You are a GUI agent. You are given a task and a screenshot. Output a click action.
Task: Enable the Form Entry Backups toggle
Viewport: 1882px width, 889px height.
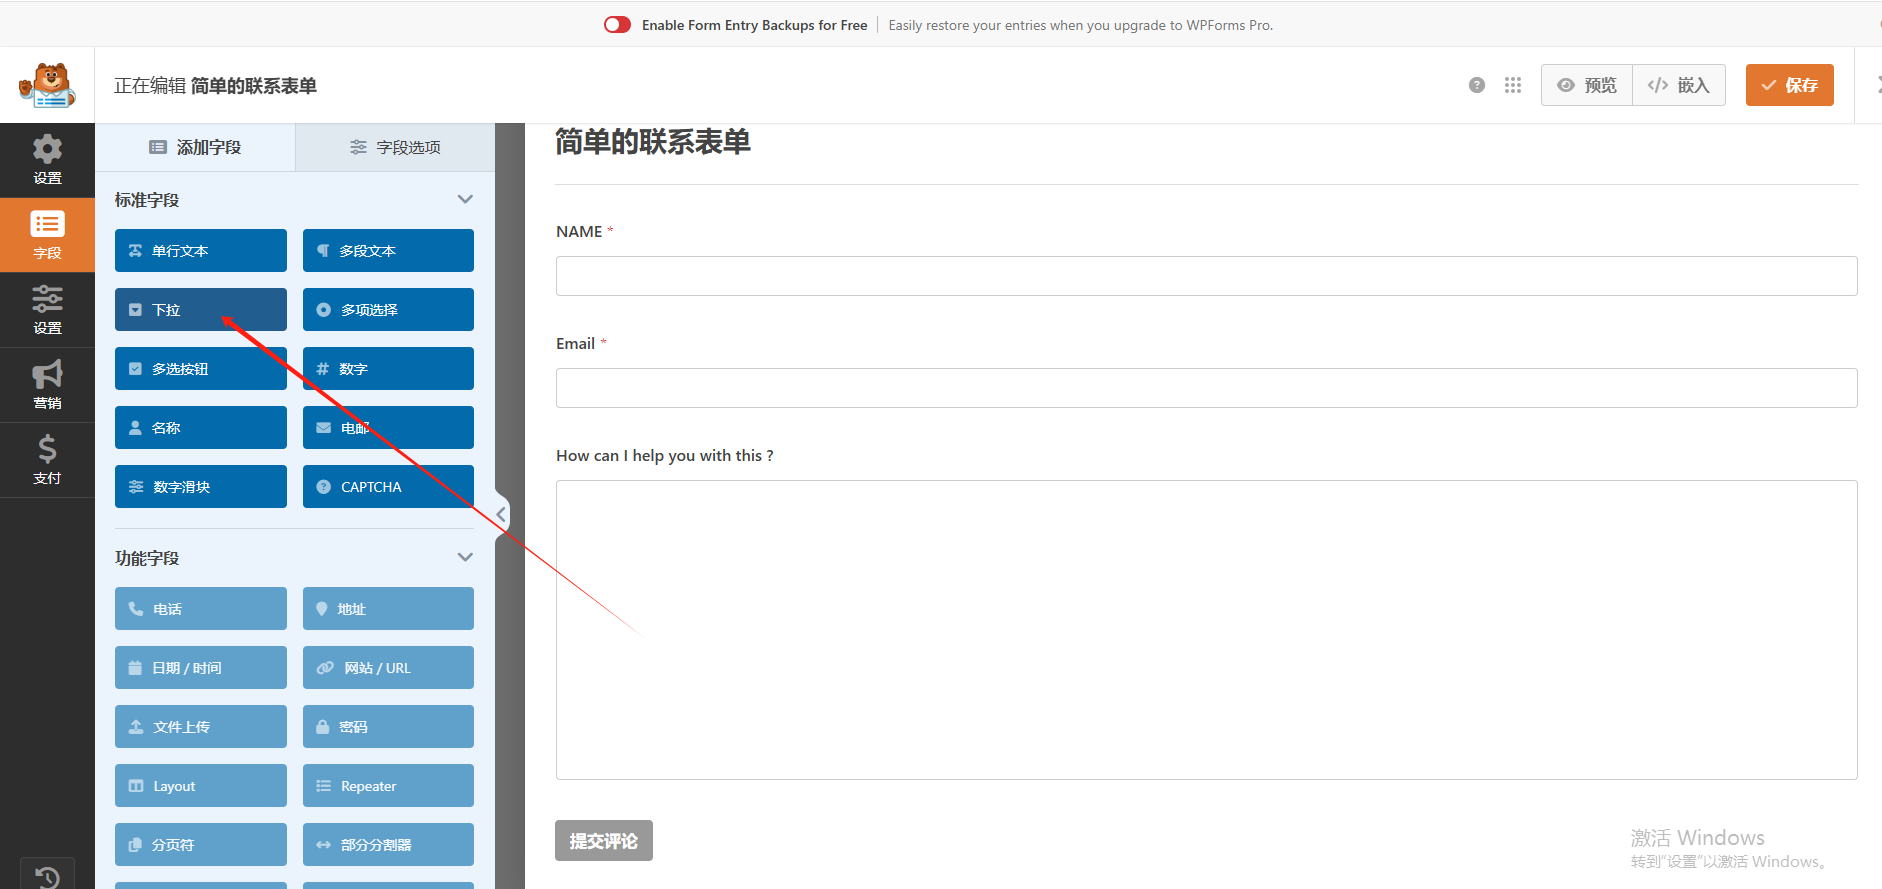point(617,25)
